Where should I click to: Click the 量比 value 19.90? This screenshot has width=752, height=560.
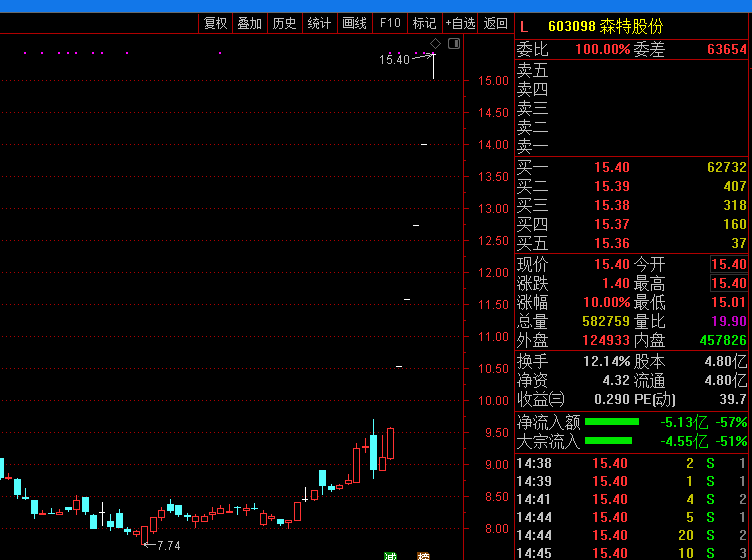[728, 321]
